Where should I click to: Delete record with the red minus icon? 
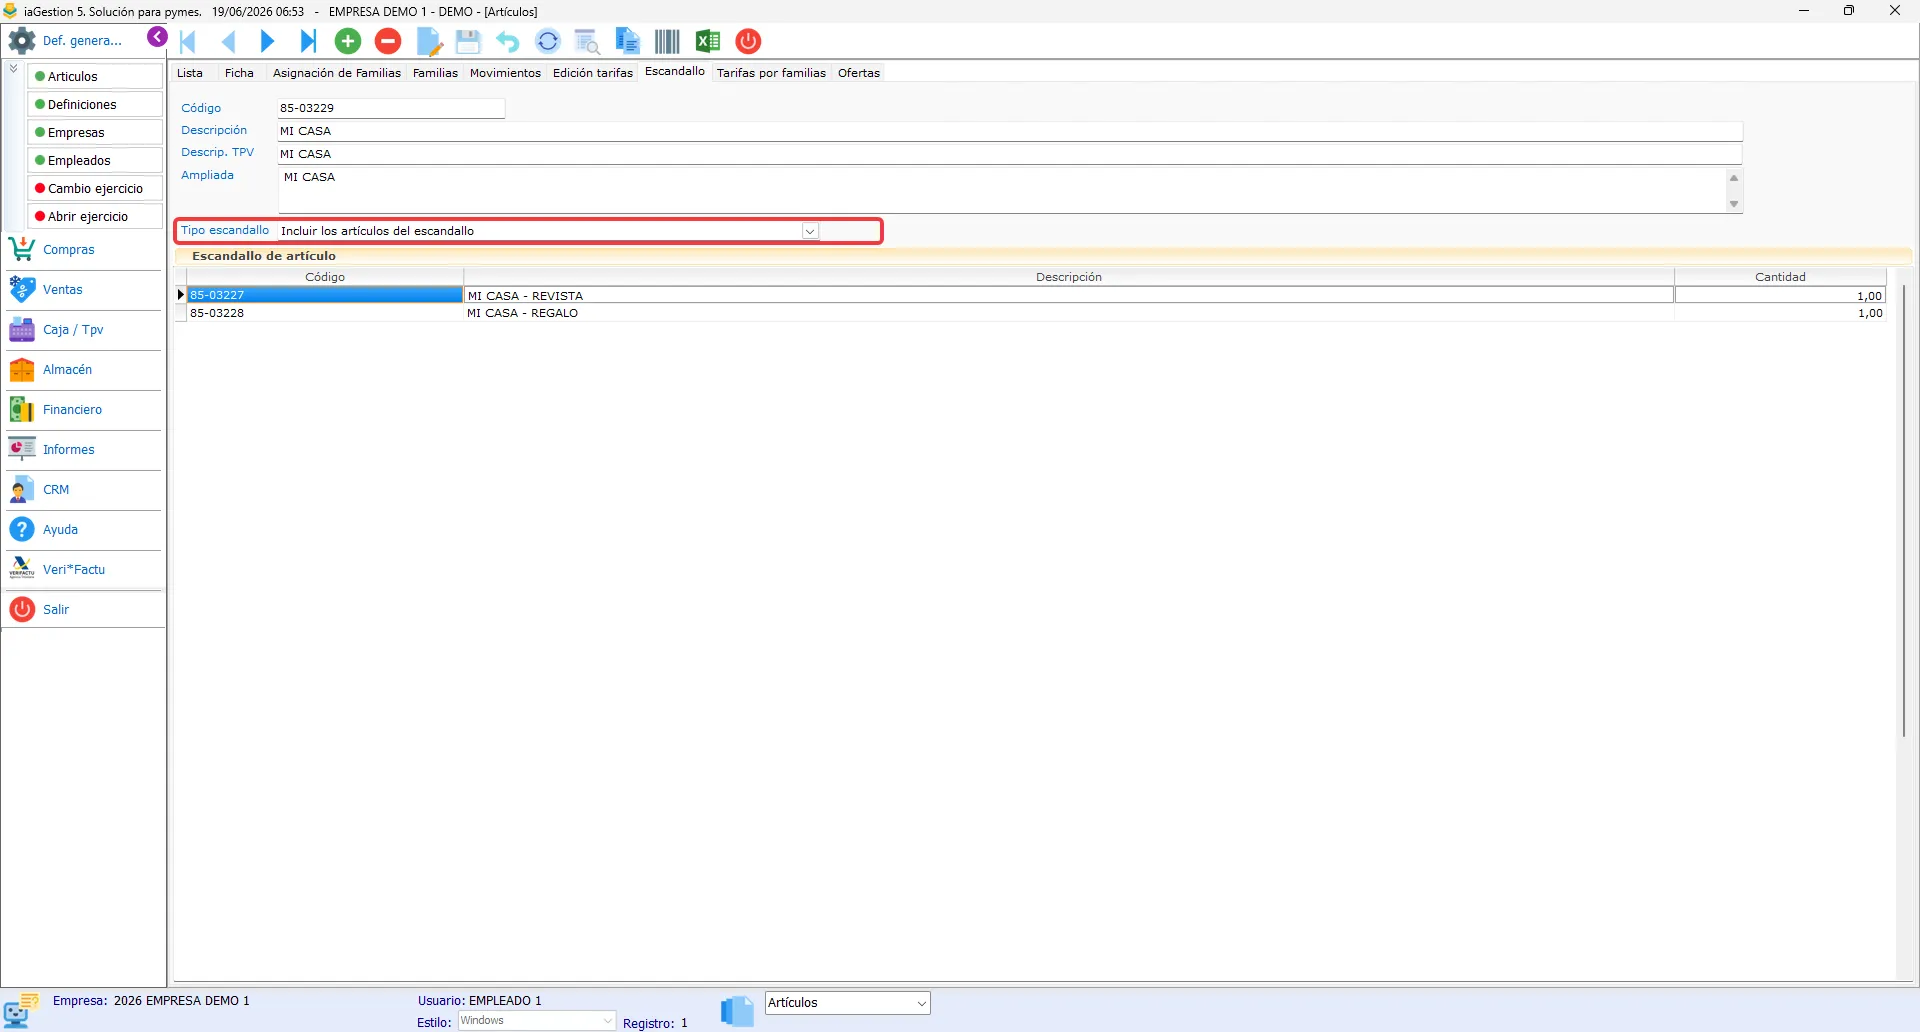point(388,41)
